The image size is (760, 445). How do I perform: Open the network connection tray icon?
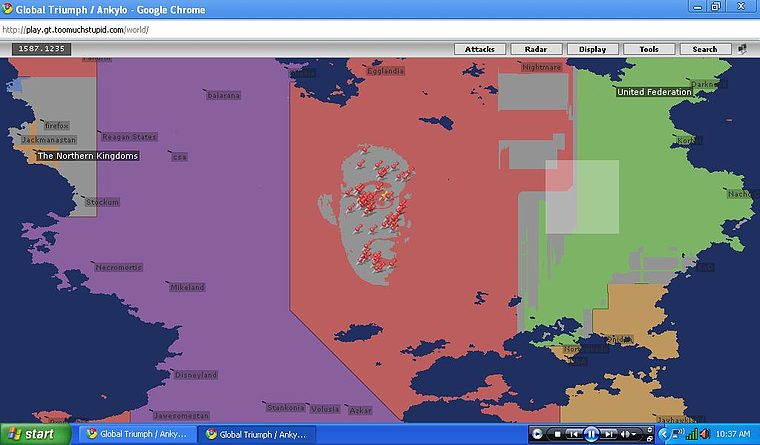(x=677, y=434)
